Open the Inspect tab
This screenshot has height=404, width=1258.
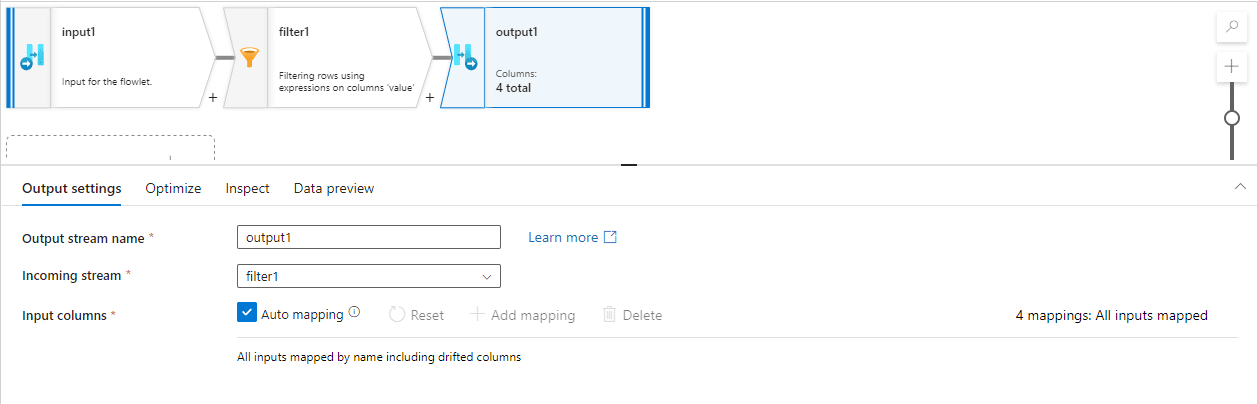[247, 188]
